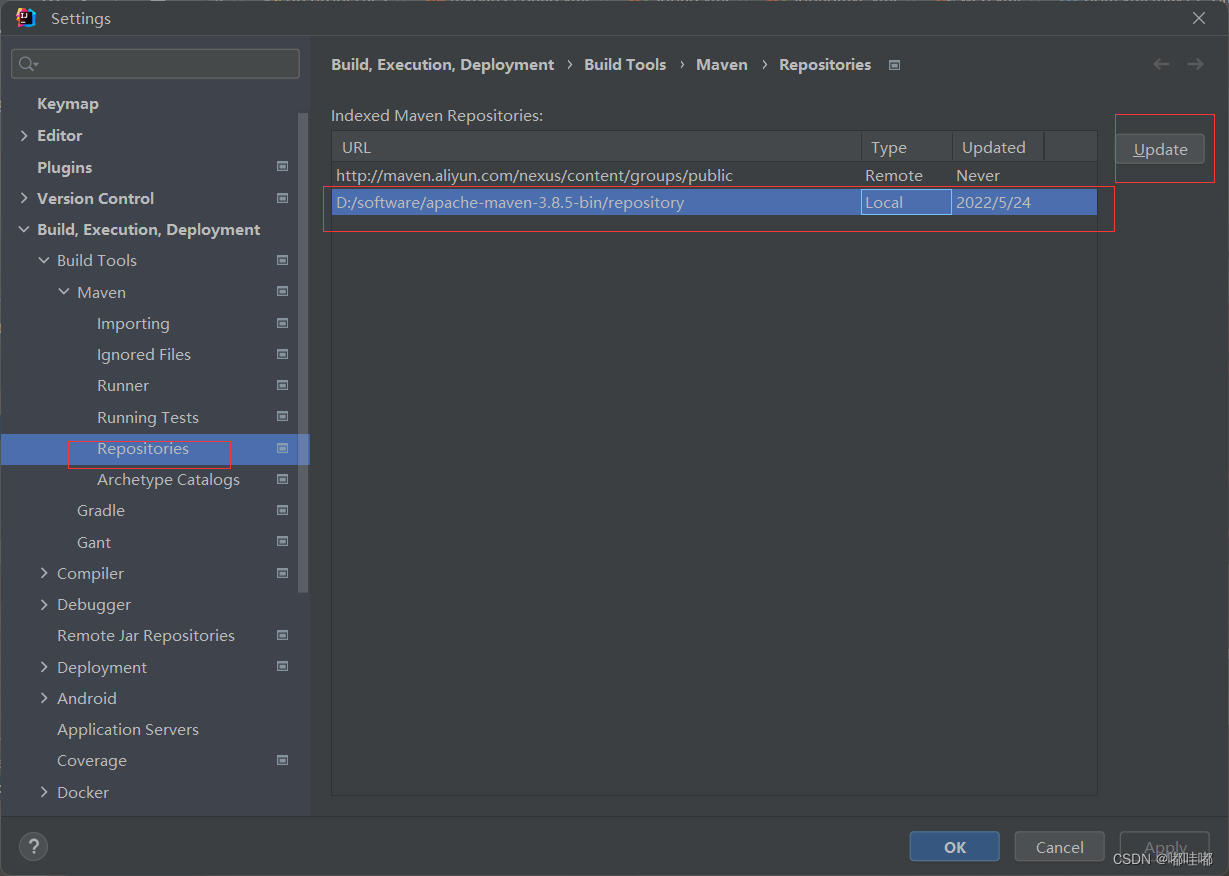Click the Updated column header

tap(997, 147)
